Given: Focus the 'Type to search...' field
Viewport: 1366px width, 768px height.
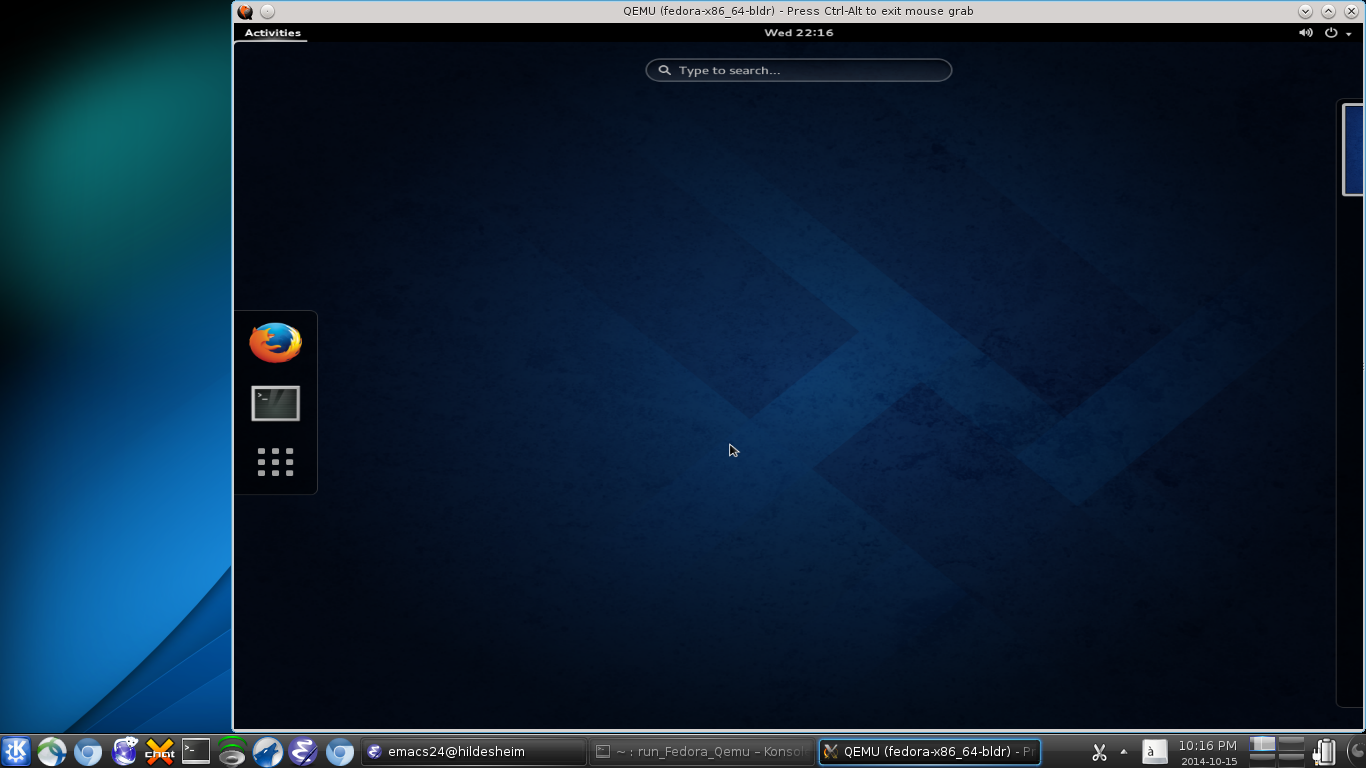Looking at the screenshot, I should pos(799,70).
